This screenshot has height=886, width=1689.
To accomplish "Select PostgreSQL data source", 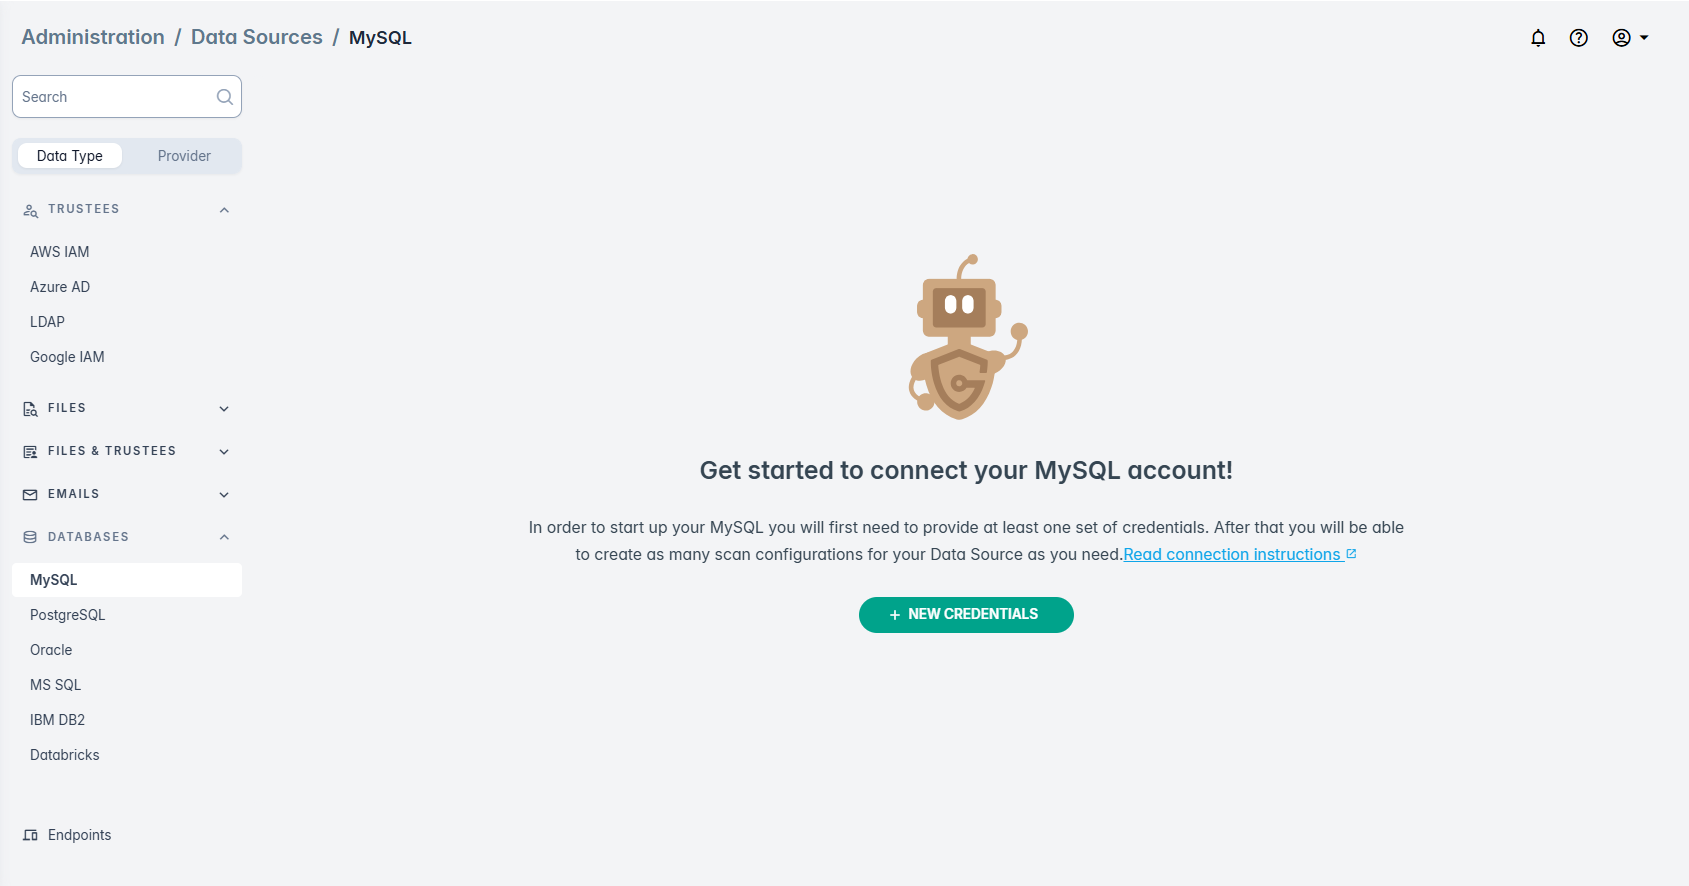I will click(x=67, y=615).
